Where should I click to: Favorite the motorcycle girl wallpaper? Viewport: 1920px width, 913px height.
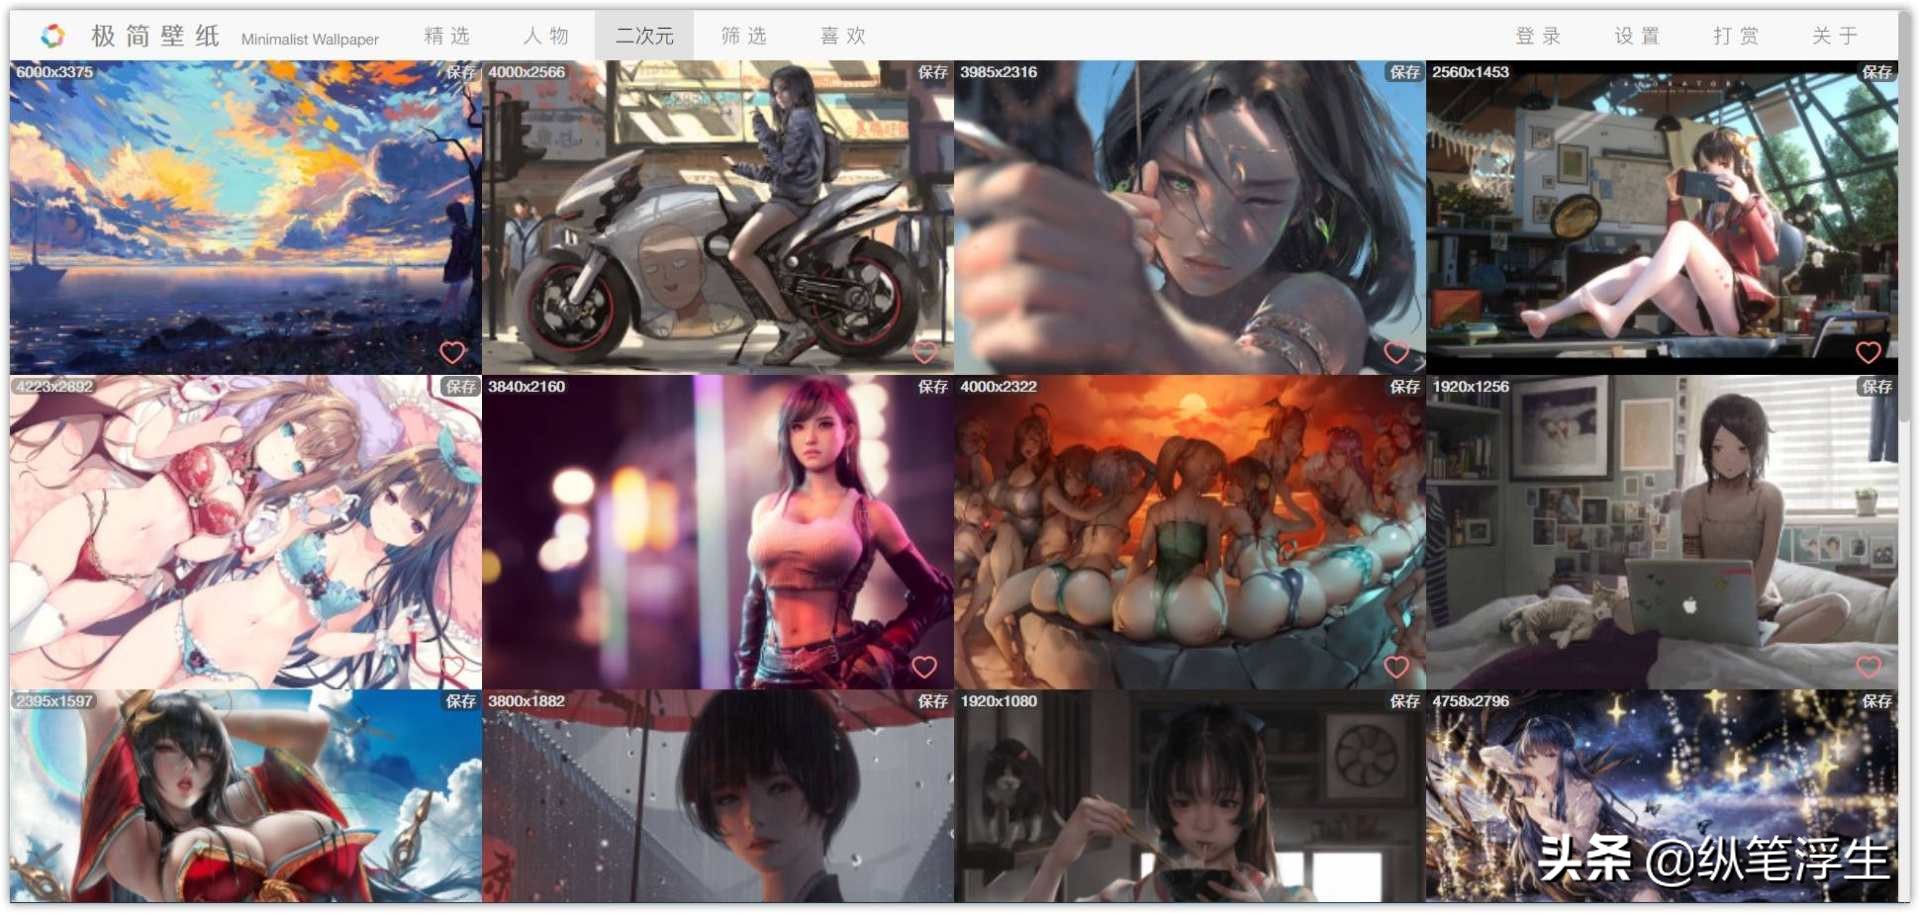924,351
